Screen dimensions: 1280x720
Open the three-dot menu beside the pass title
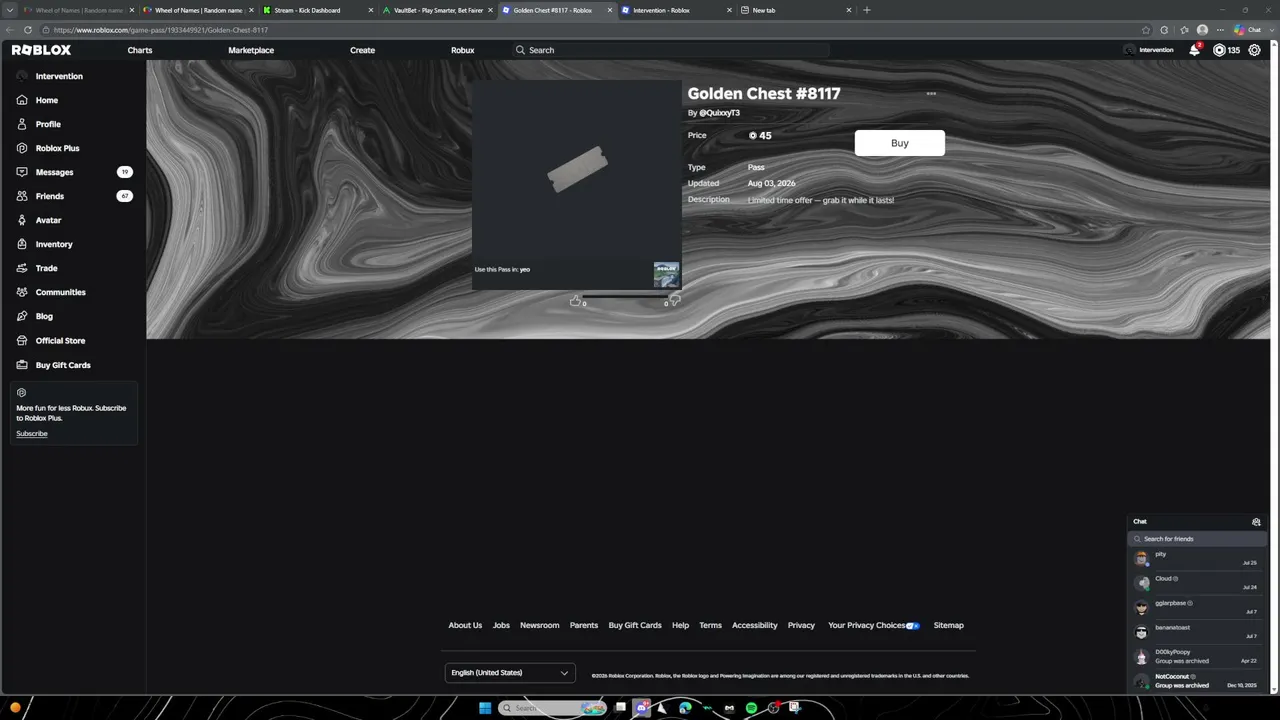(x=931, y=94)
